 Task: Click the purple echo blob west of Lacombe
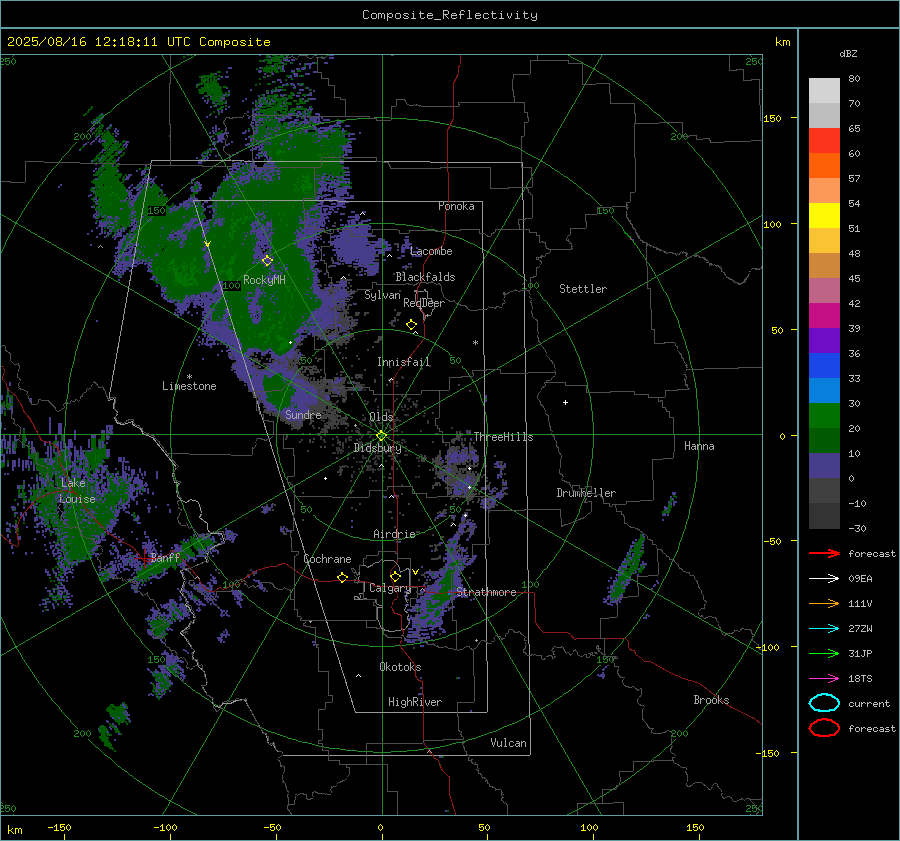pos(356,246)
